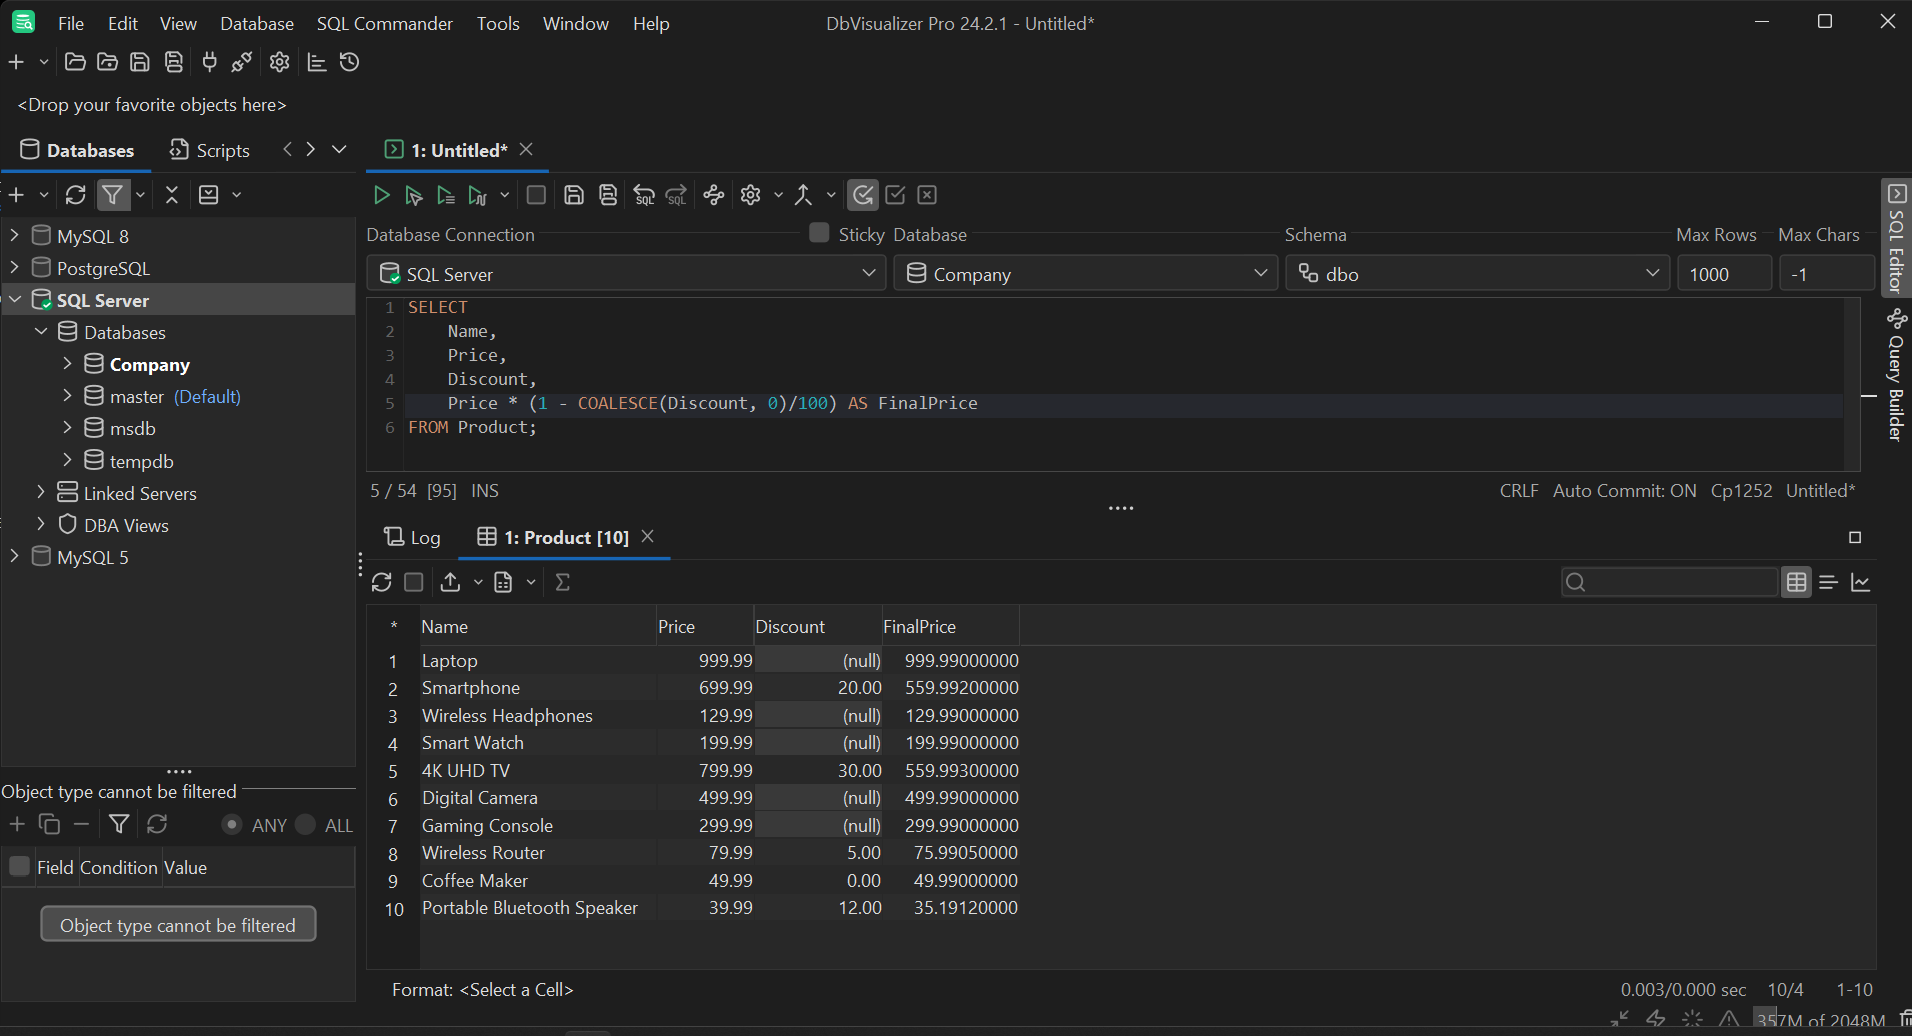
Task: Click the Redo SQL icon
Action: pyautogui.click(x=676, y=195)
